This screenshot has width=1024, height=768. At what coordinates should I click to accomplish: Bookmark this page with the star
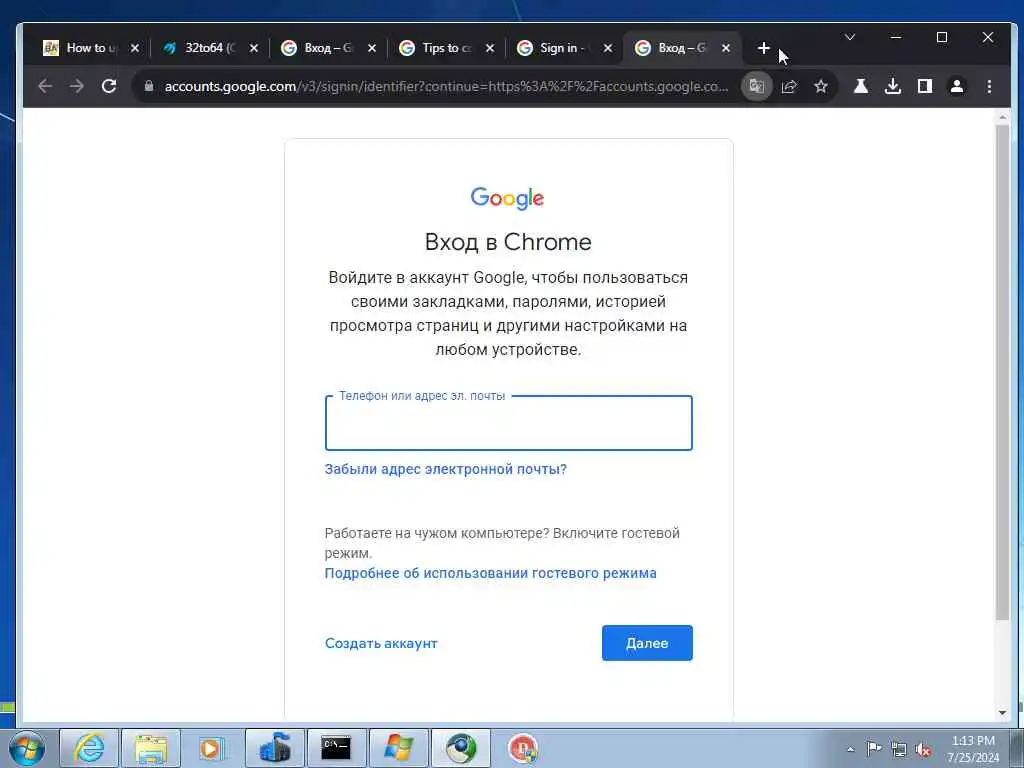coord(821,86)
